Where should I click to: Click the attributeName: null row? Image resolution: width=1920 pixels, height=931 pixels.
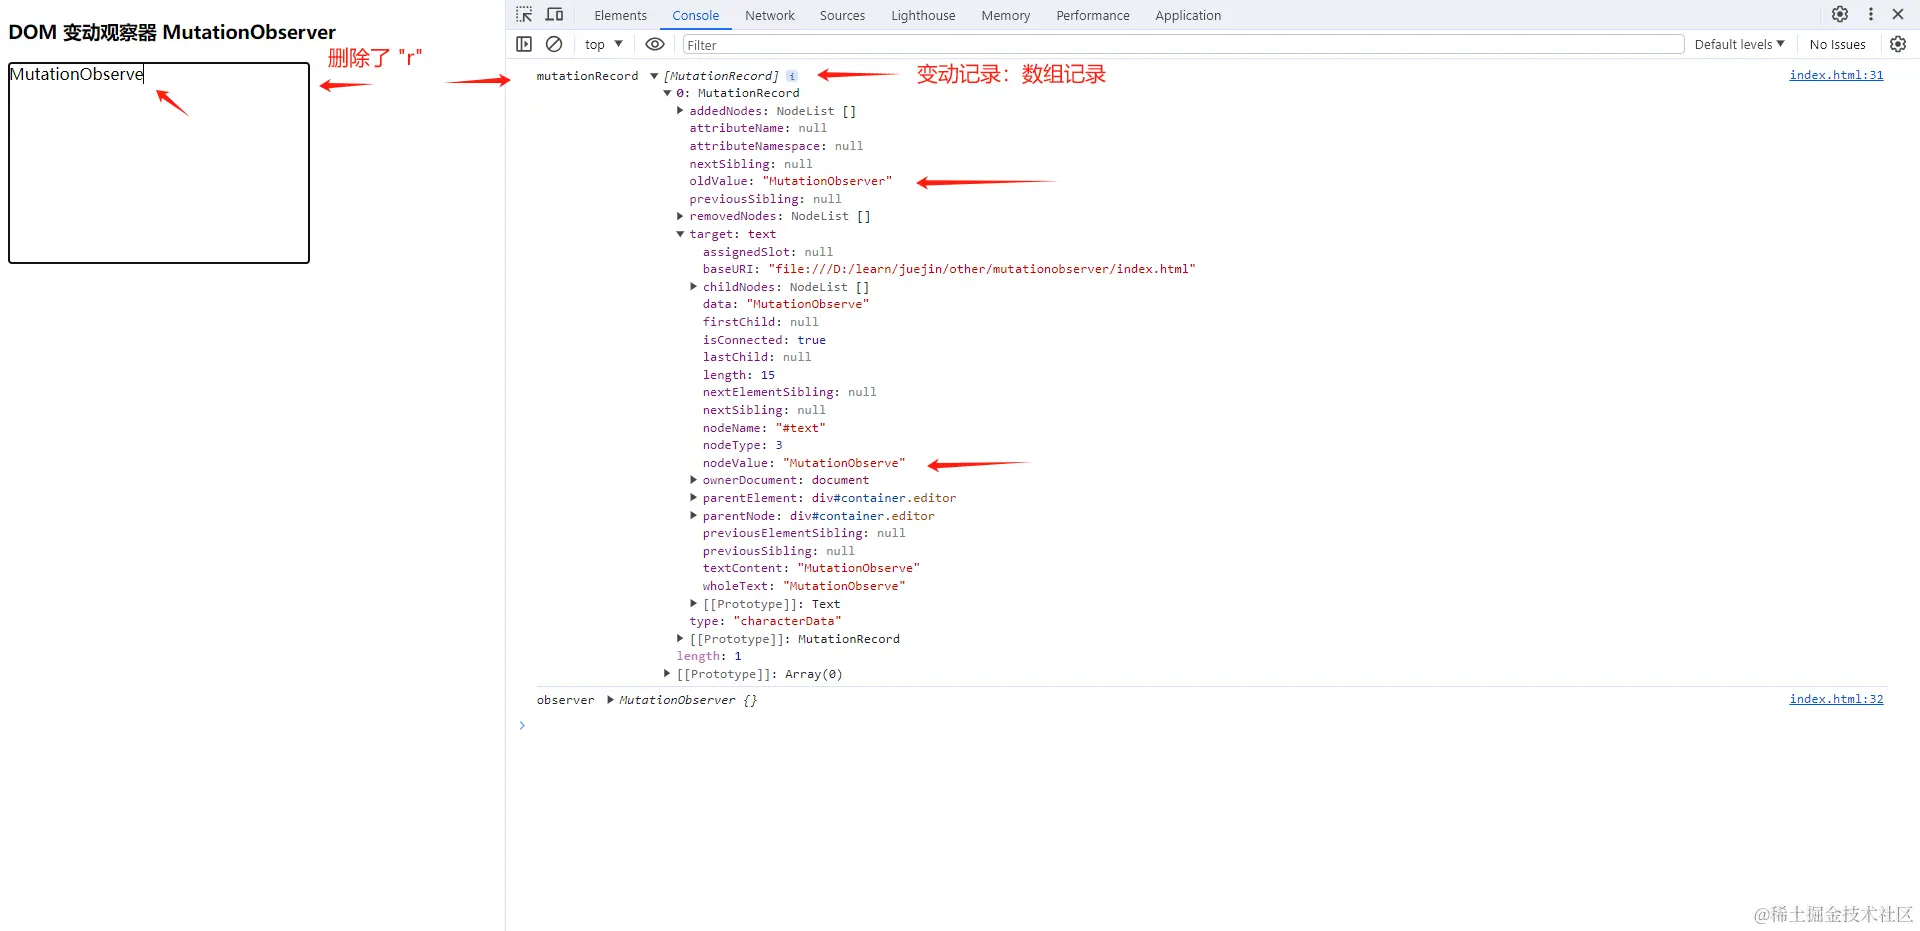tap(758, 128)
